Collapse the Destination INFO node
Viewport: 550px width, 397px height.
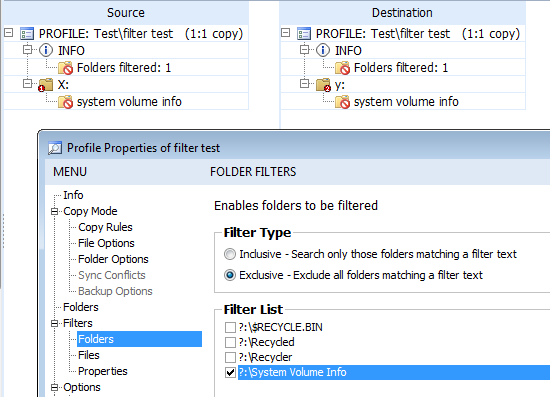click(304, 49)
